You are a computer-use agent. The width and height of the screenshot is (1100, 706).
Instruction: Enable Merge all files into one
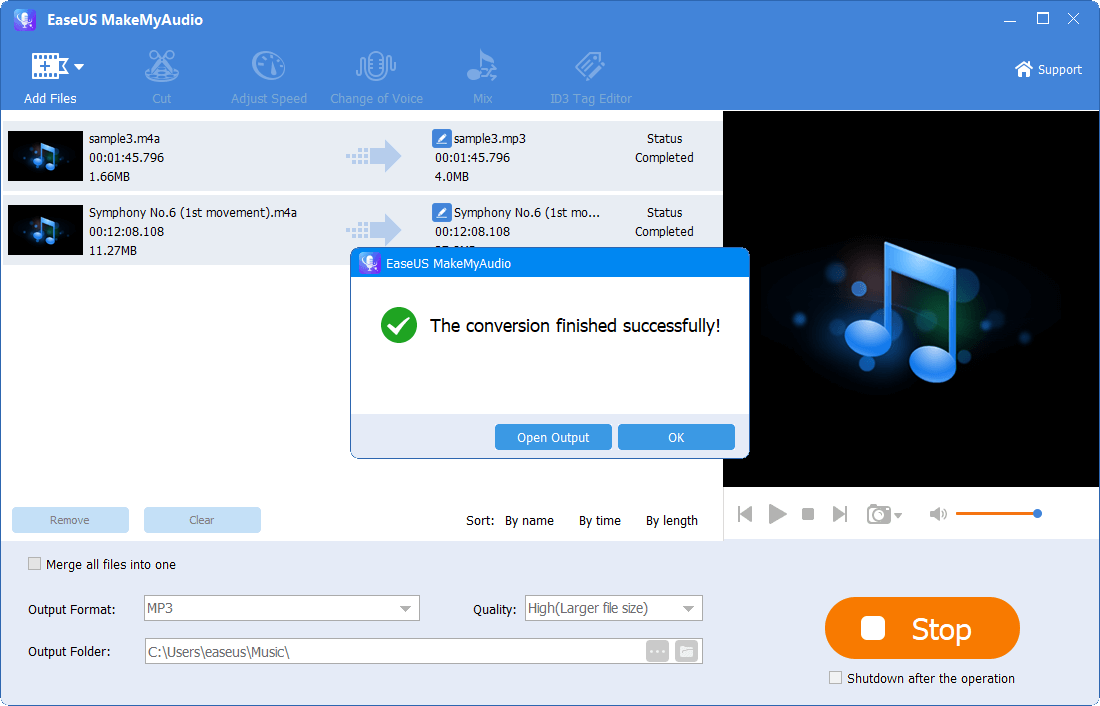pos(34,564)
